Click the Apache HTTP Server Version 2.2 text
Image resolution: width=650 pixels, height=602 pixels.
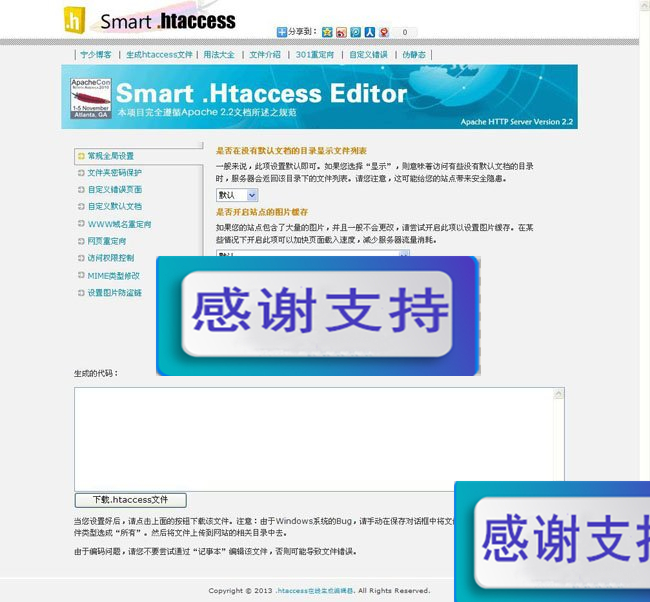click(517, 122)
